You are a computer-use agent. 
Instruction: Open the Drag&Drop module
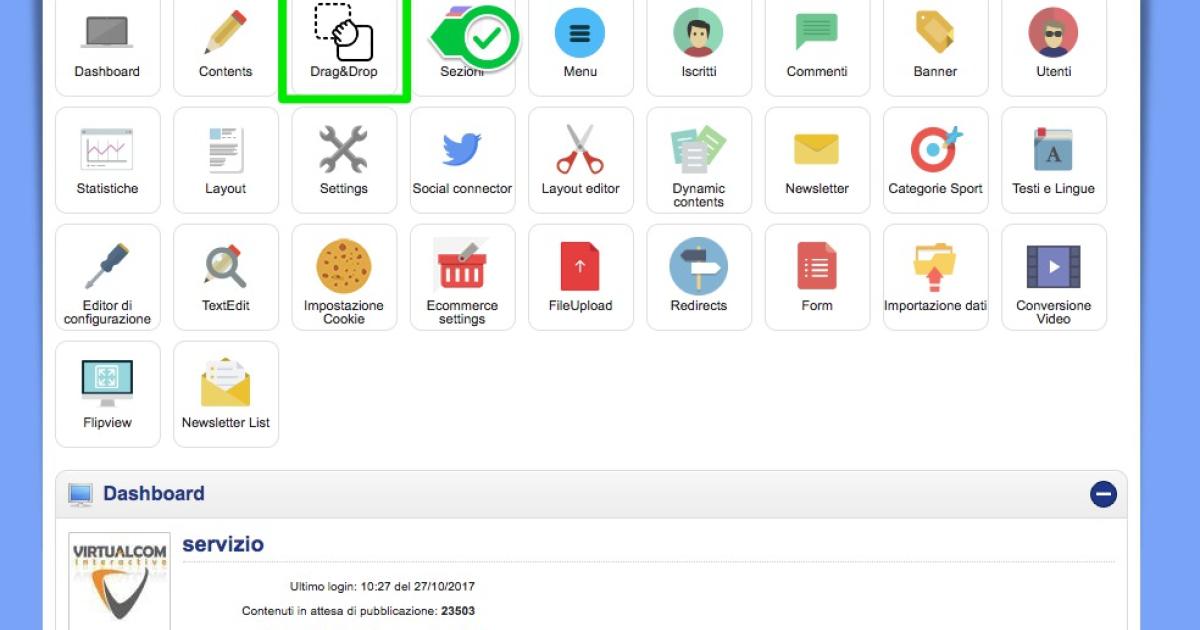point(344,45)
